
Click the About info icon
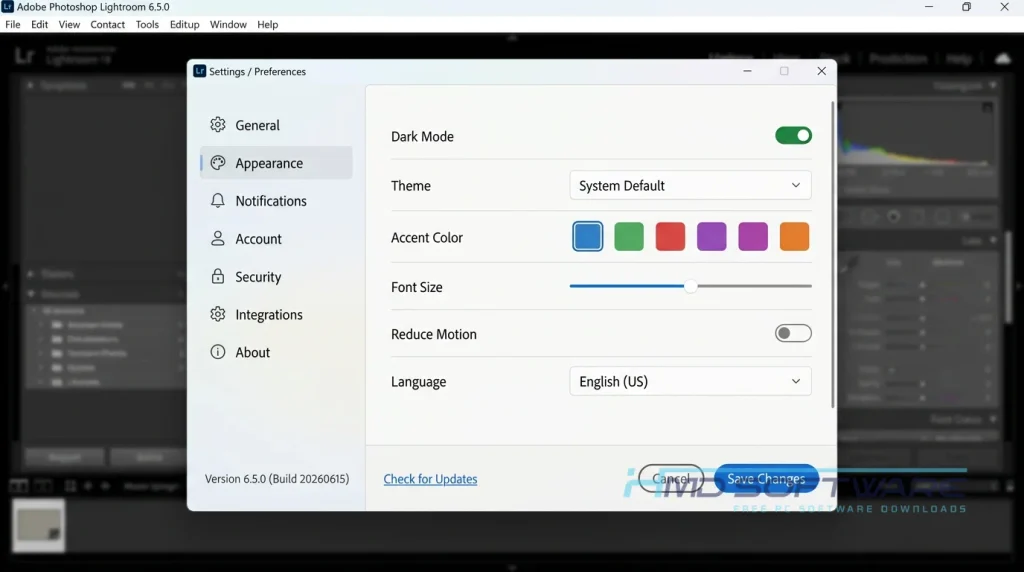217,352
